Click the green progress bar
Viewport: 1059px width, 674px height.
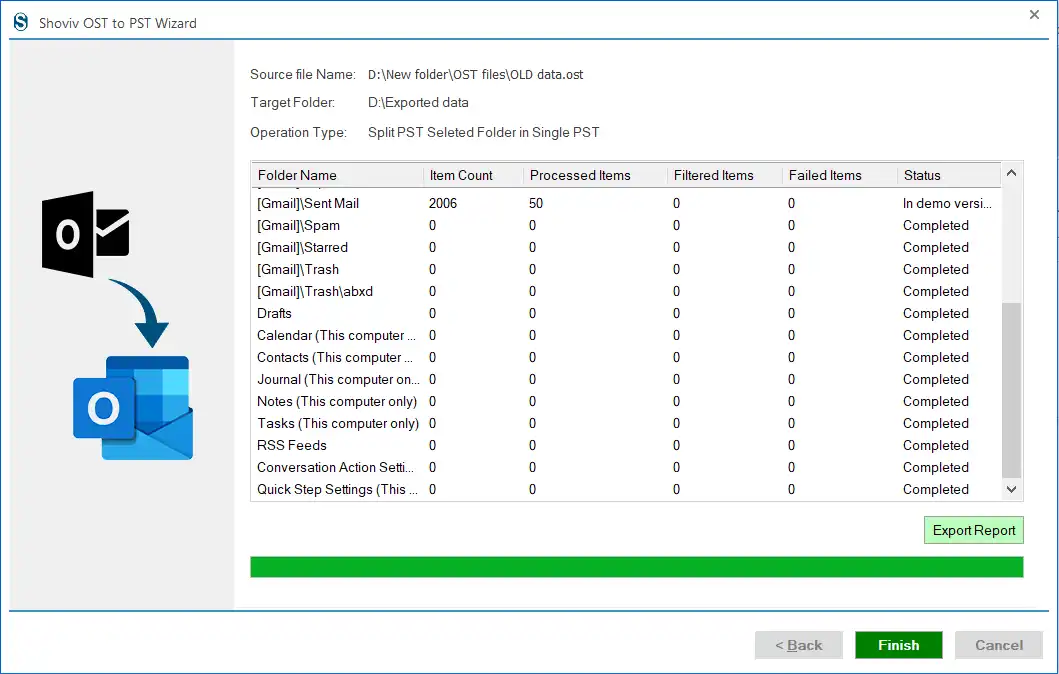636,567
